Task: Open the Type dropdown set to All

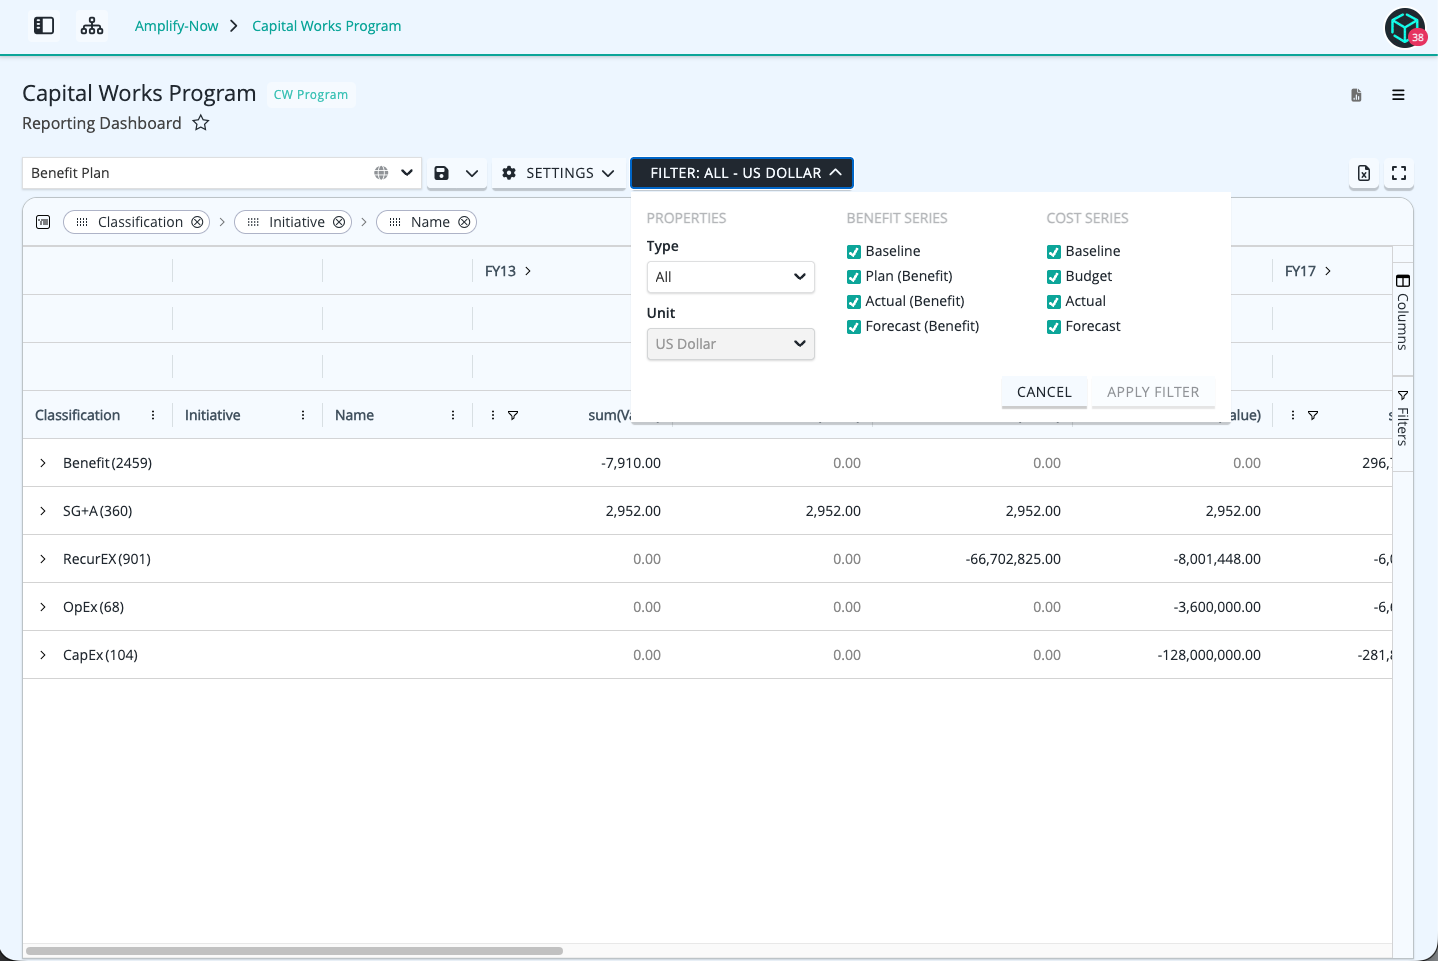Action: [x=731, y=277]
